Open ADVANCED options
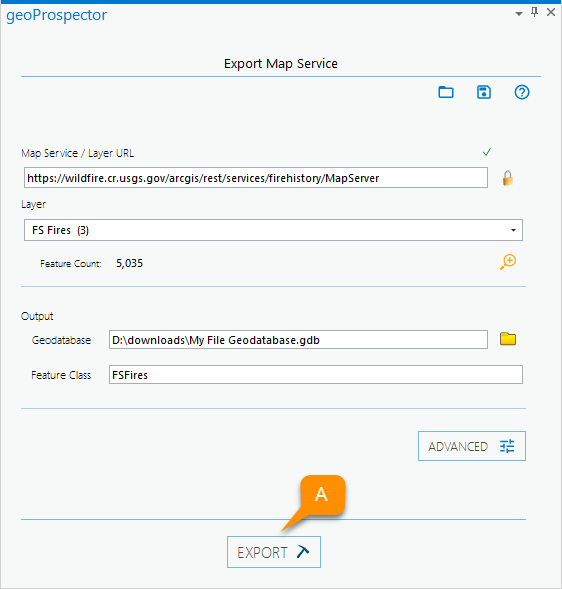 [x=472, y=446]
